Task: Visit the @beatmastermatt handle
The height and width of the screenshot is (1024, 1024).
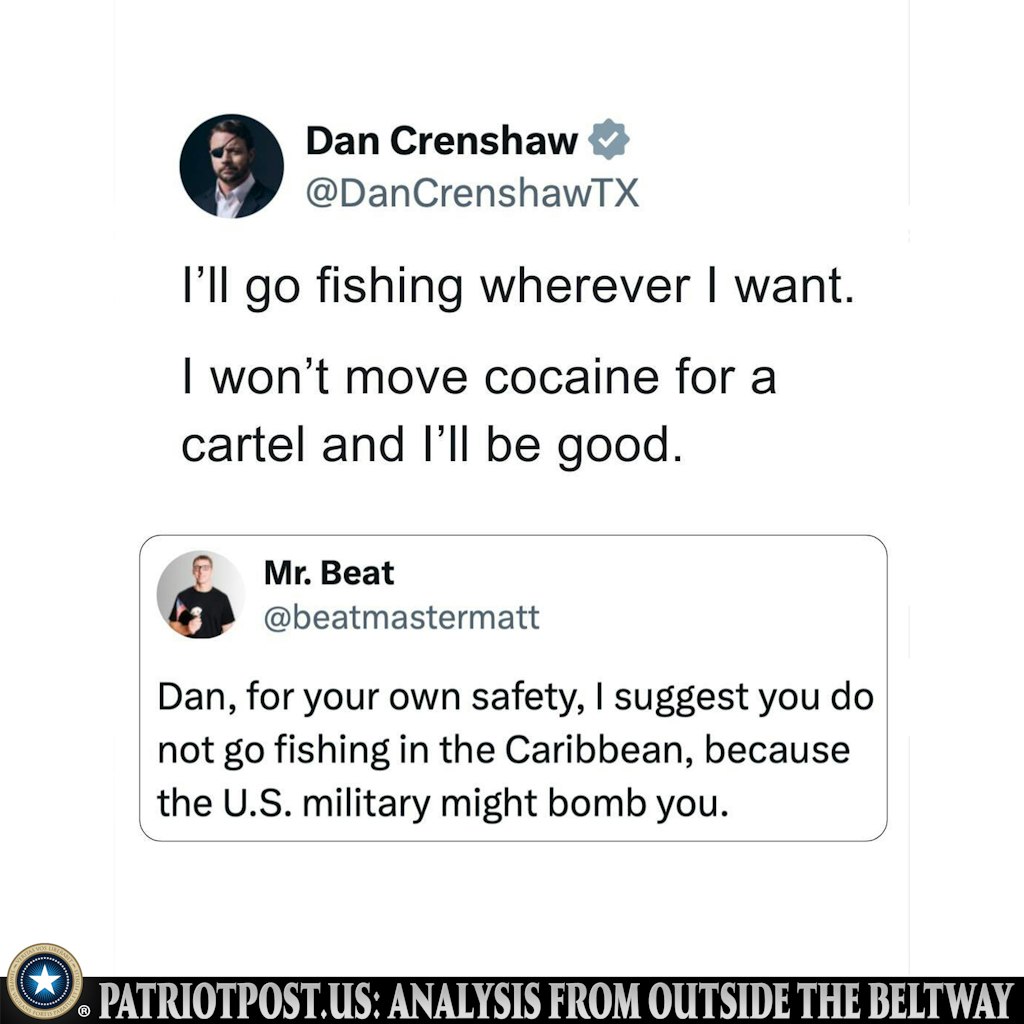Action: point(402,617)
